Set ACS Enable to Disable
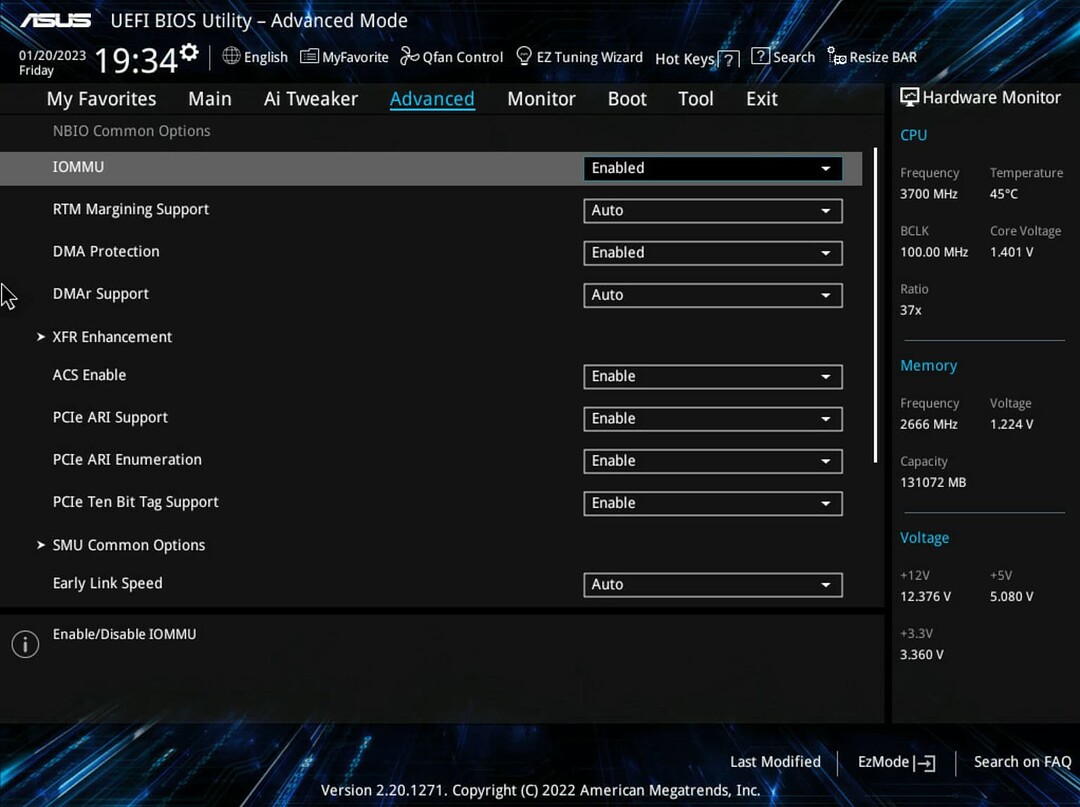The image size is (1080, 807). tap(712, 377)
